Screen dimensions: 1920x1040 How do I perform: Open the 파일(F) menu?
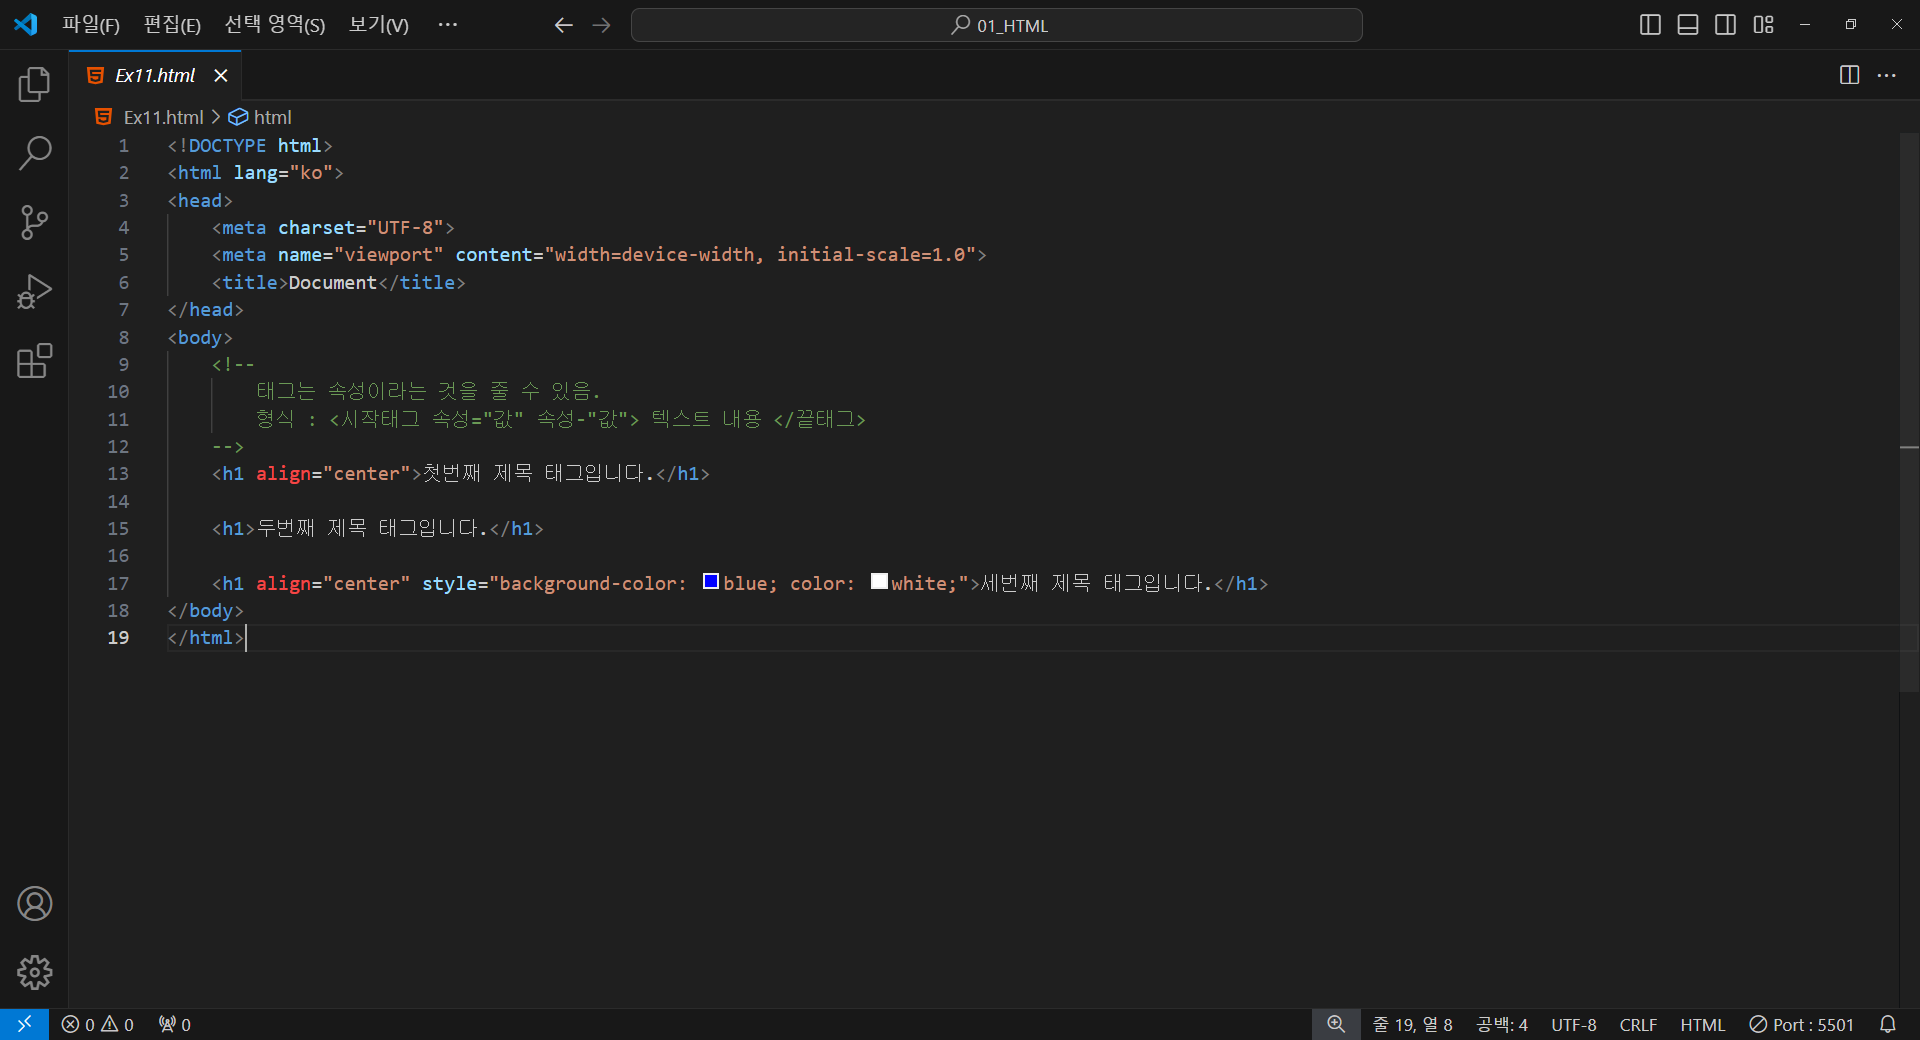[91, 25]
